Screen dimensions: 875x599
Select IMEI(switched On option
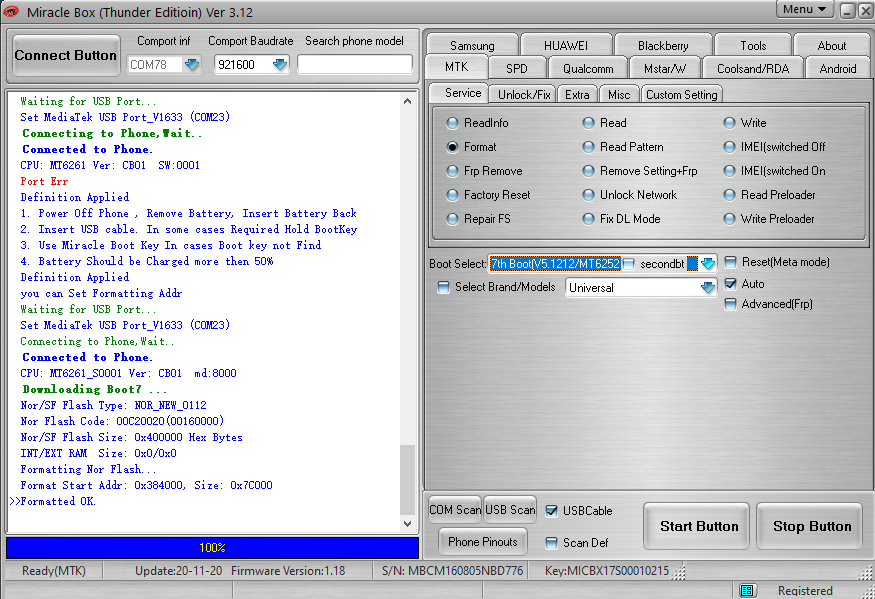click(x=729, y=171)
